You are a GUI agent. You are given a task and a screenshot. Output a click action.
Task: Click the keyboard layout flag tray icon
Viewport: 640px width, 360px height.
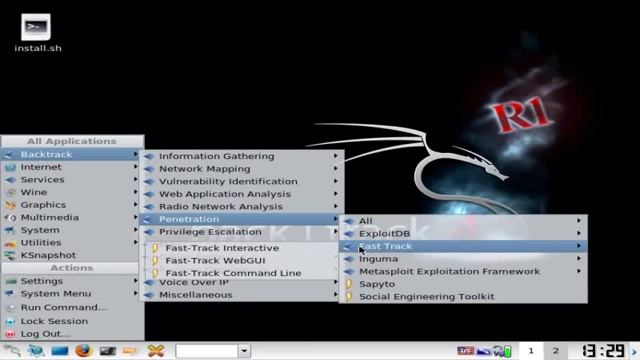click(465, 351)
